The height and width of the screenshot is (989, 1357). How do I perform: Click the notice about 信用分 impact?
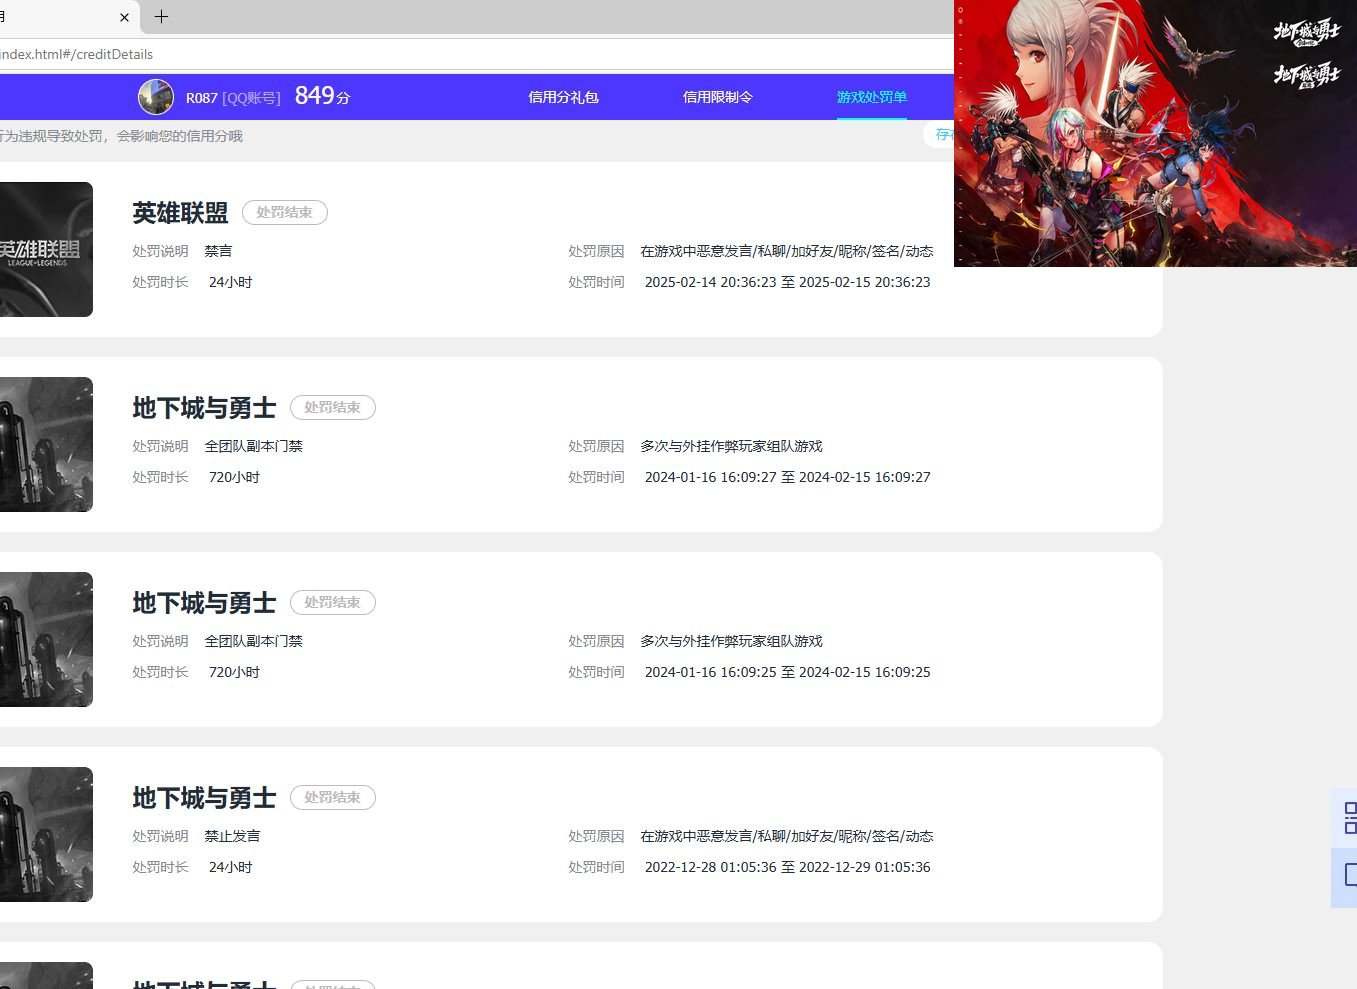point(121,136)
